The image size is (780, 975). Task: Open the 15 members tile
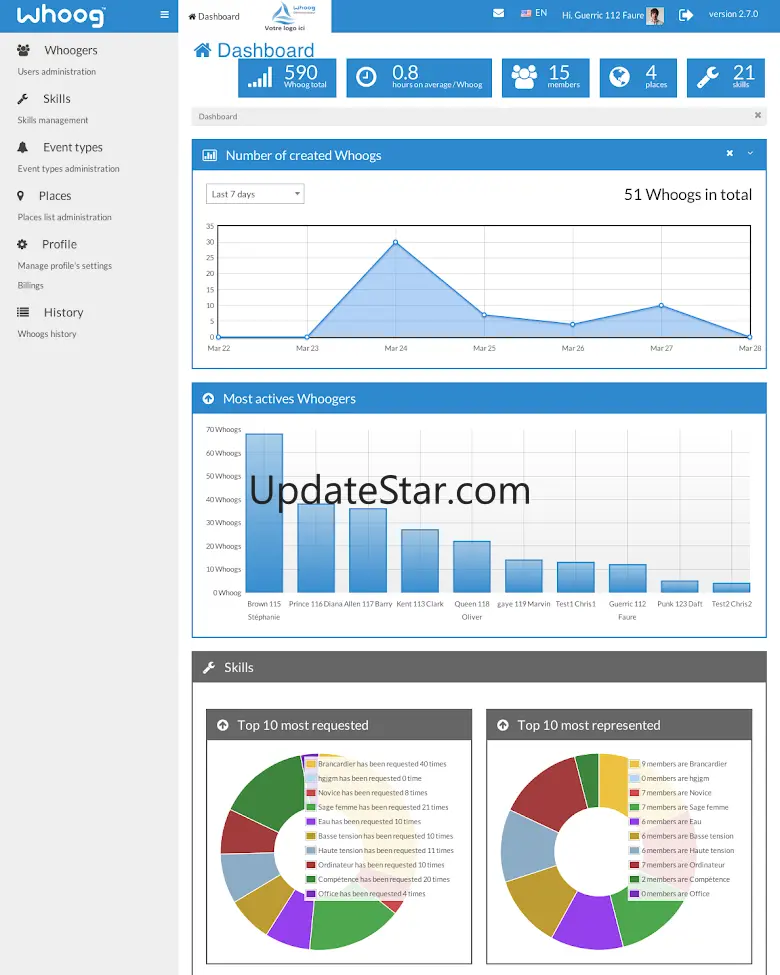tap(546, 78)
